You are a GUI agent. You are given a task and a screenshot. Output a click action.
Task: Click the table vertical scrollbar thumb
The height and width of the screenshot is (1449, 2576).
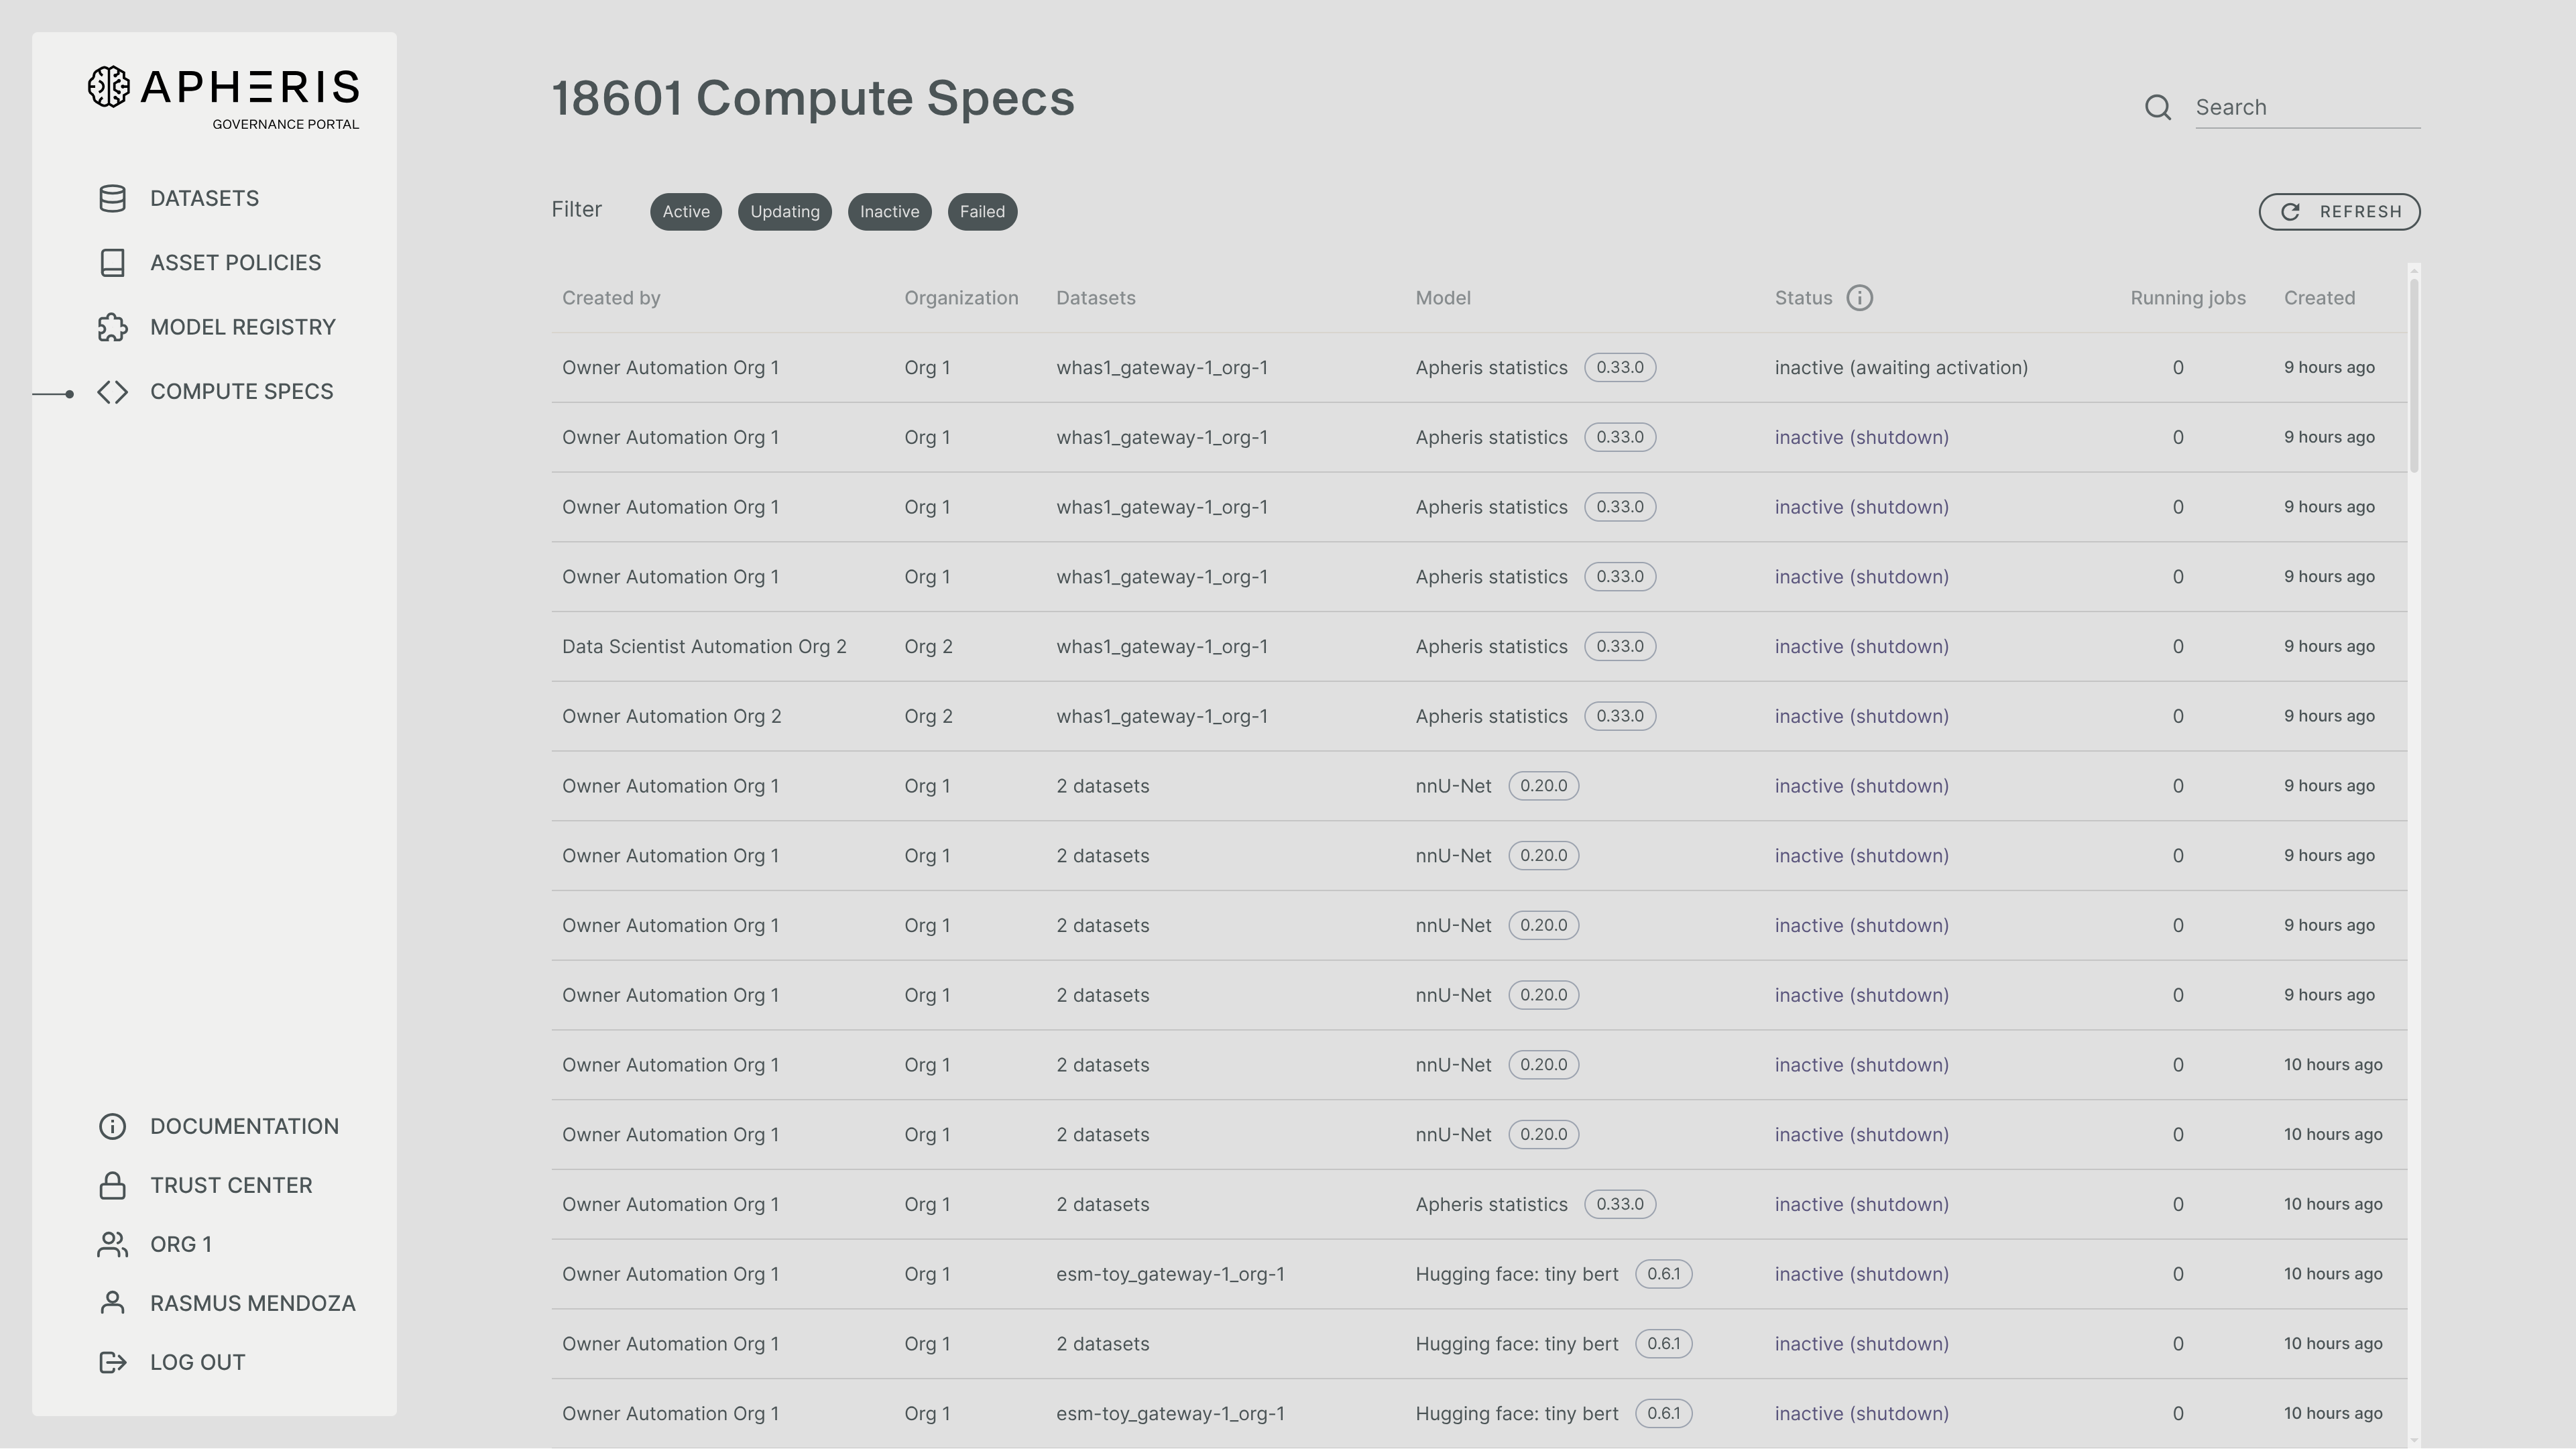click(x=2413, y=375)
